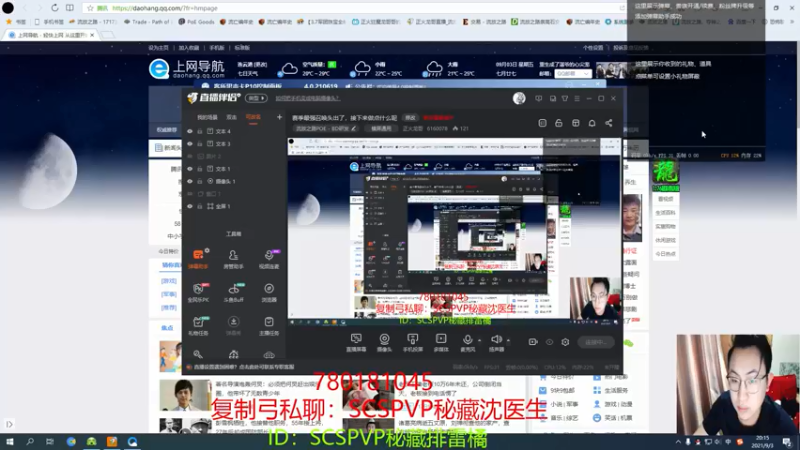Open the 浏览器 tool in toolbox

tap(269, 292)
